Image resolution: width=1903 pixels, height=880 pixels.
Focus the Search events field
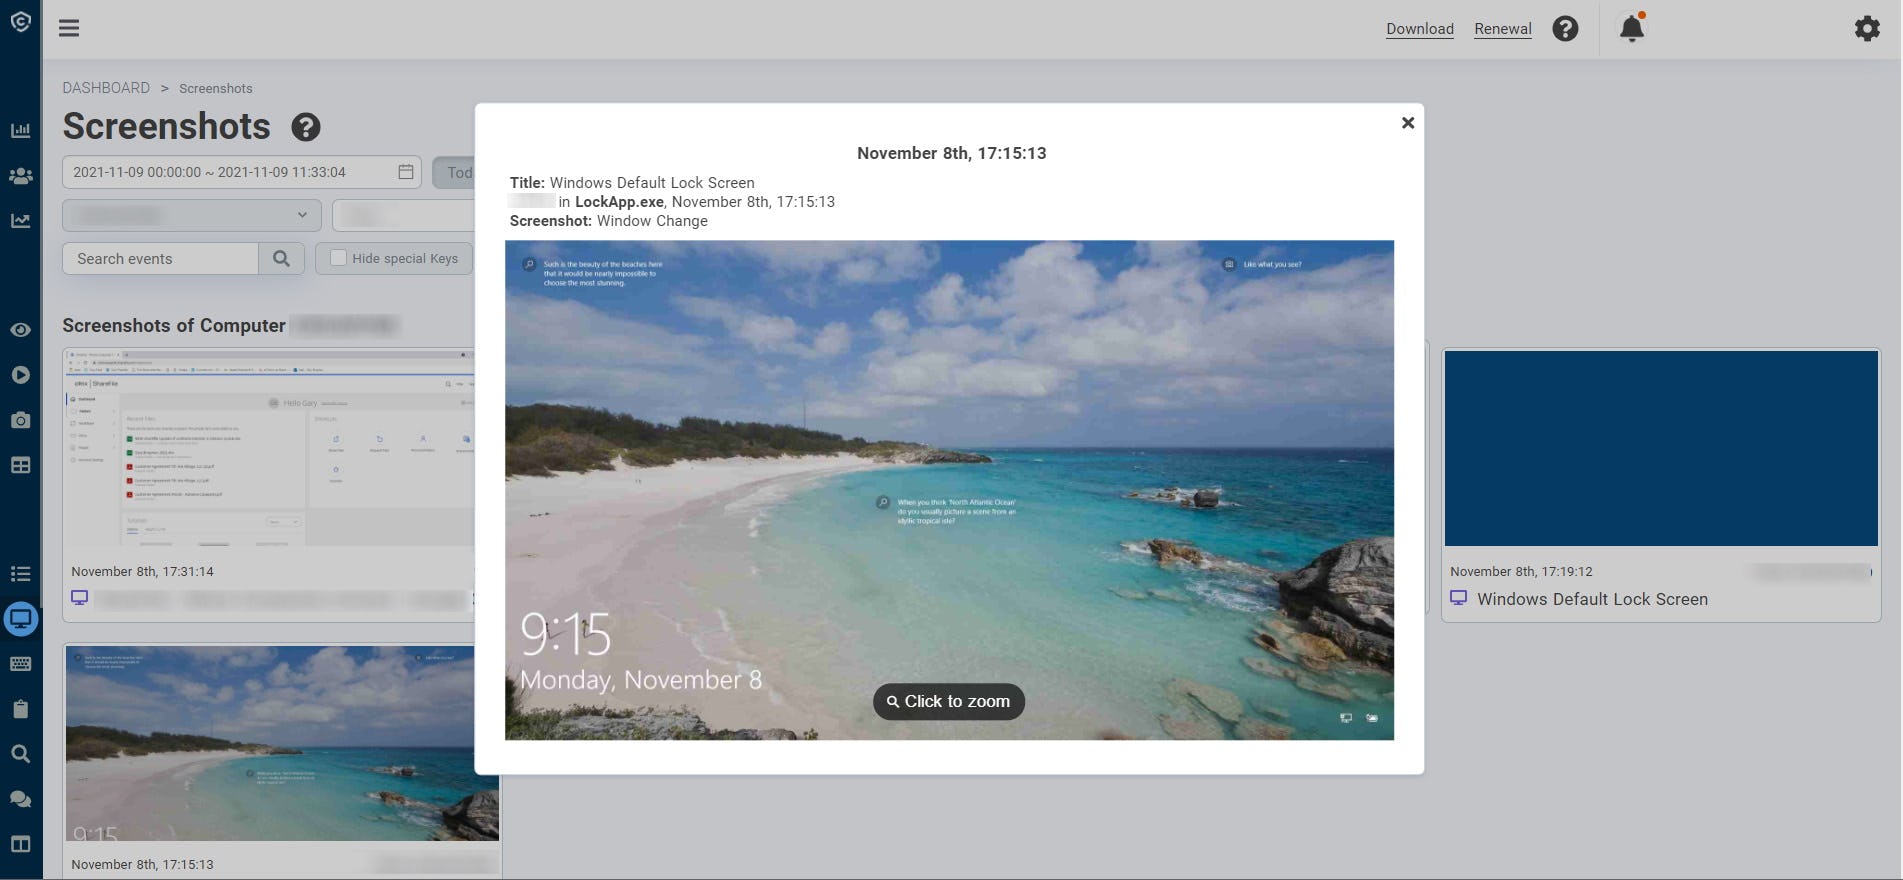(161, 258)
